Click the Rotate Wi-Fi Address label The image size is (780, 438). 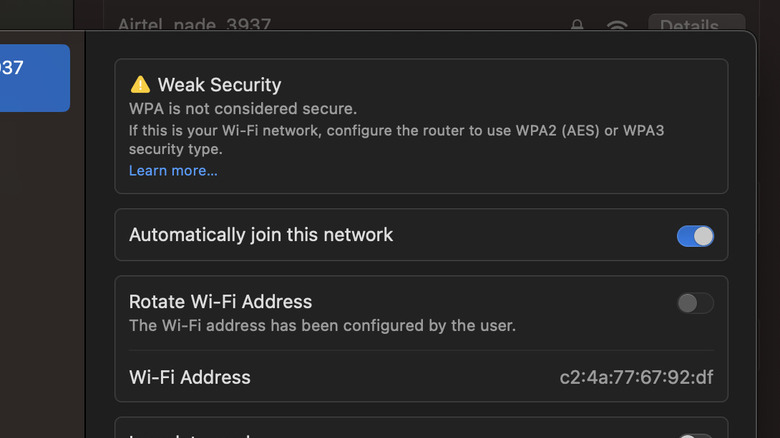point(221,301)
